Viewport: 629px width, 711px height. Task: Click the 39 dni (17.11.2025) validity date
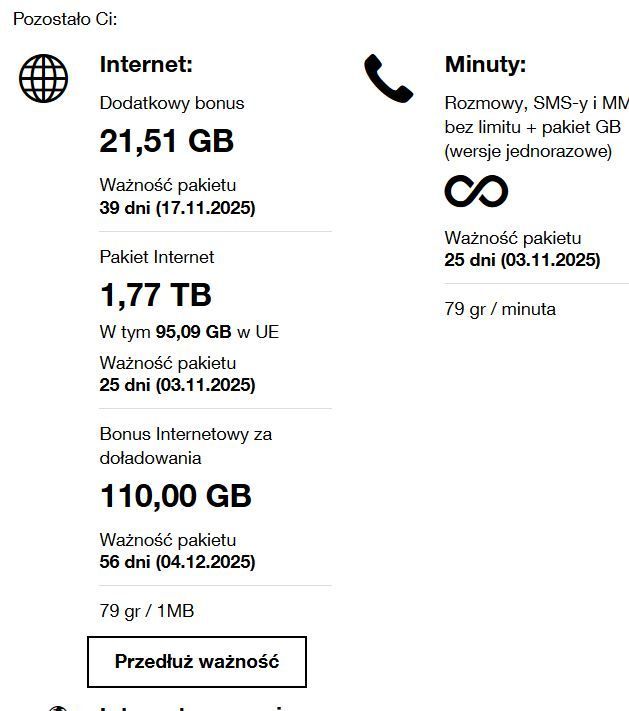[x=178, y=208]
